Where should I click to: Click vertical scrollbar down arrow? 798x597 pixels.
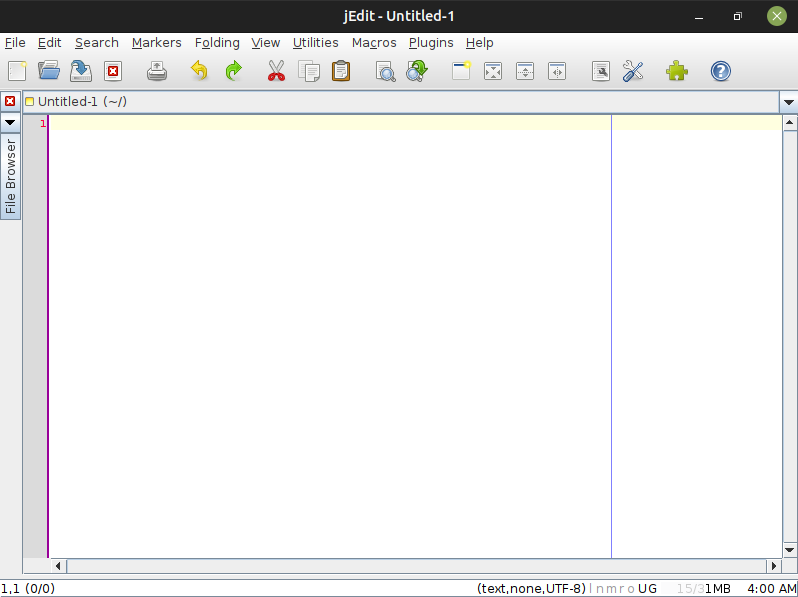[789, 550]
